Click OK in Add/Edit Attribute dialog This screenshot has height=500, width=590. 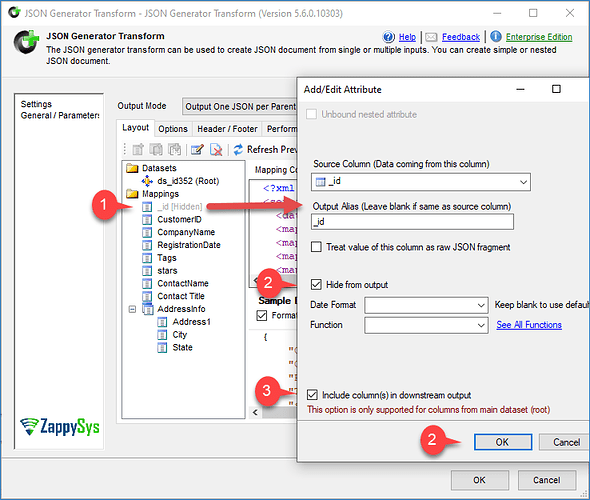[503, 442]
